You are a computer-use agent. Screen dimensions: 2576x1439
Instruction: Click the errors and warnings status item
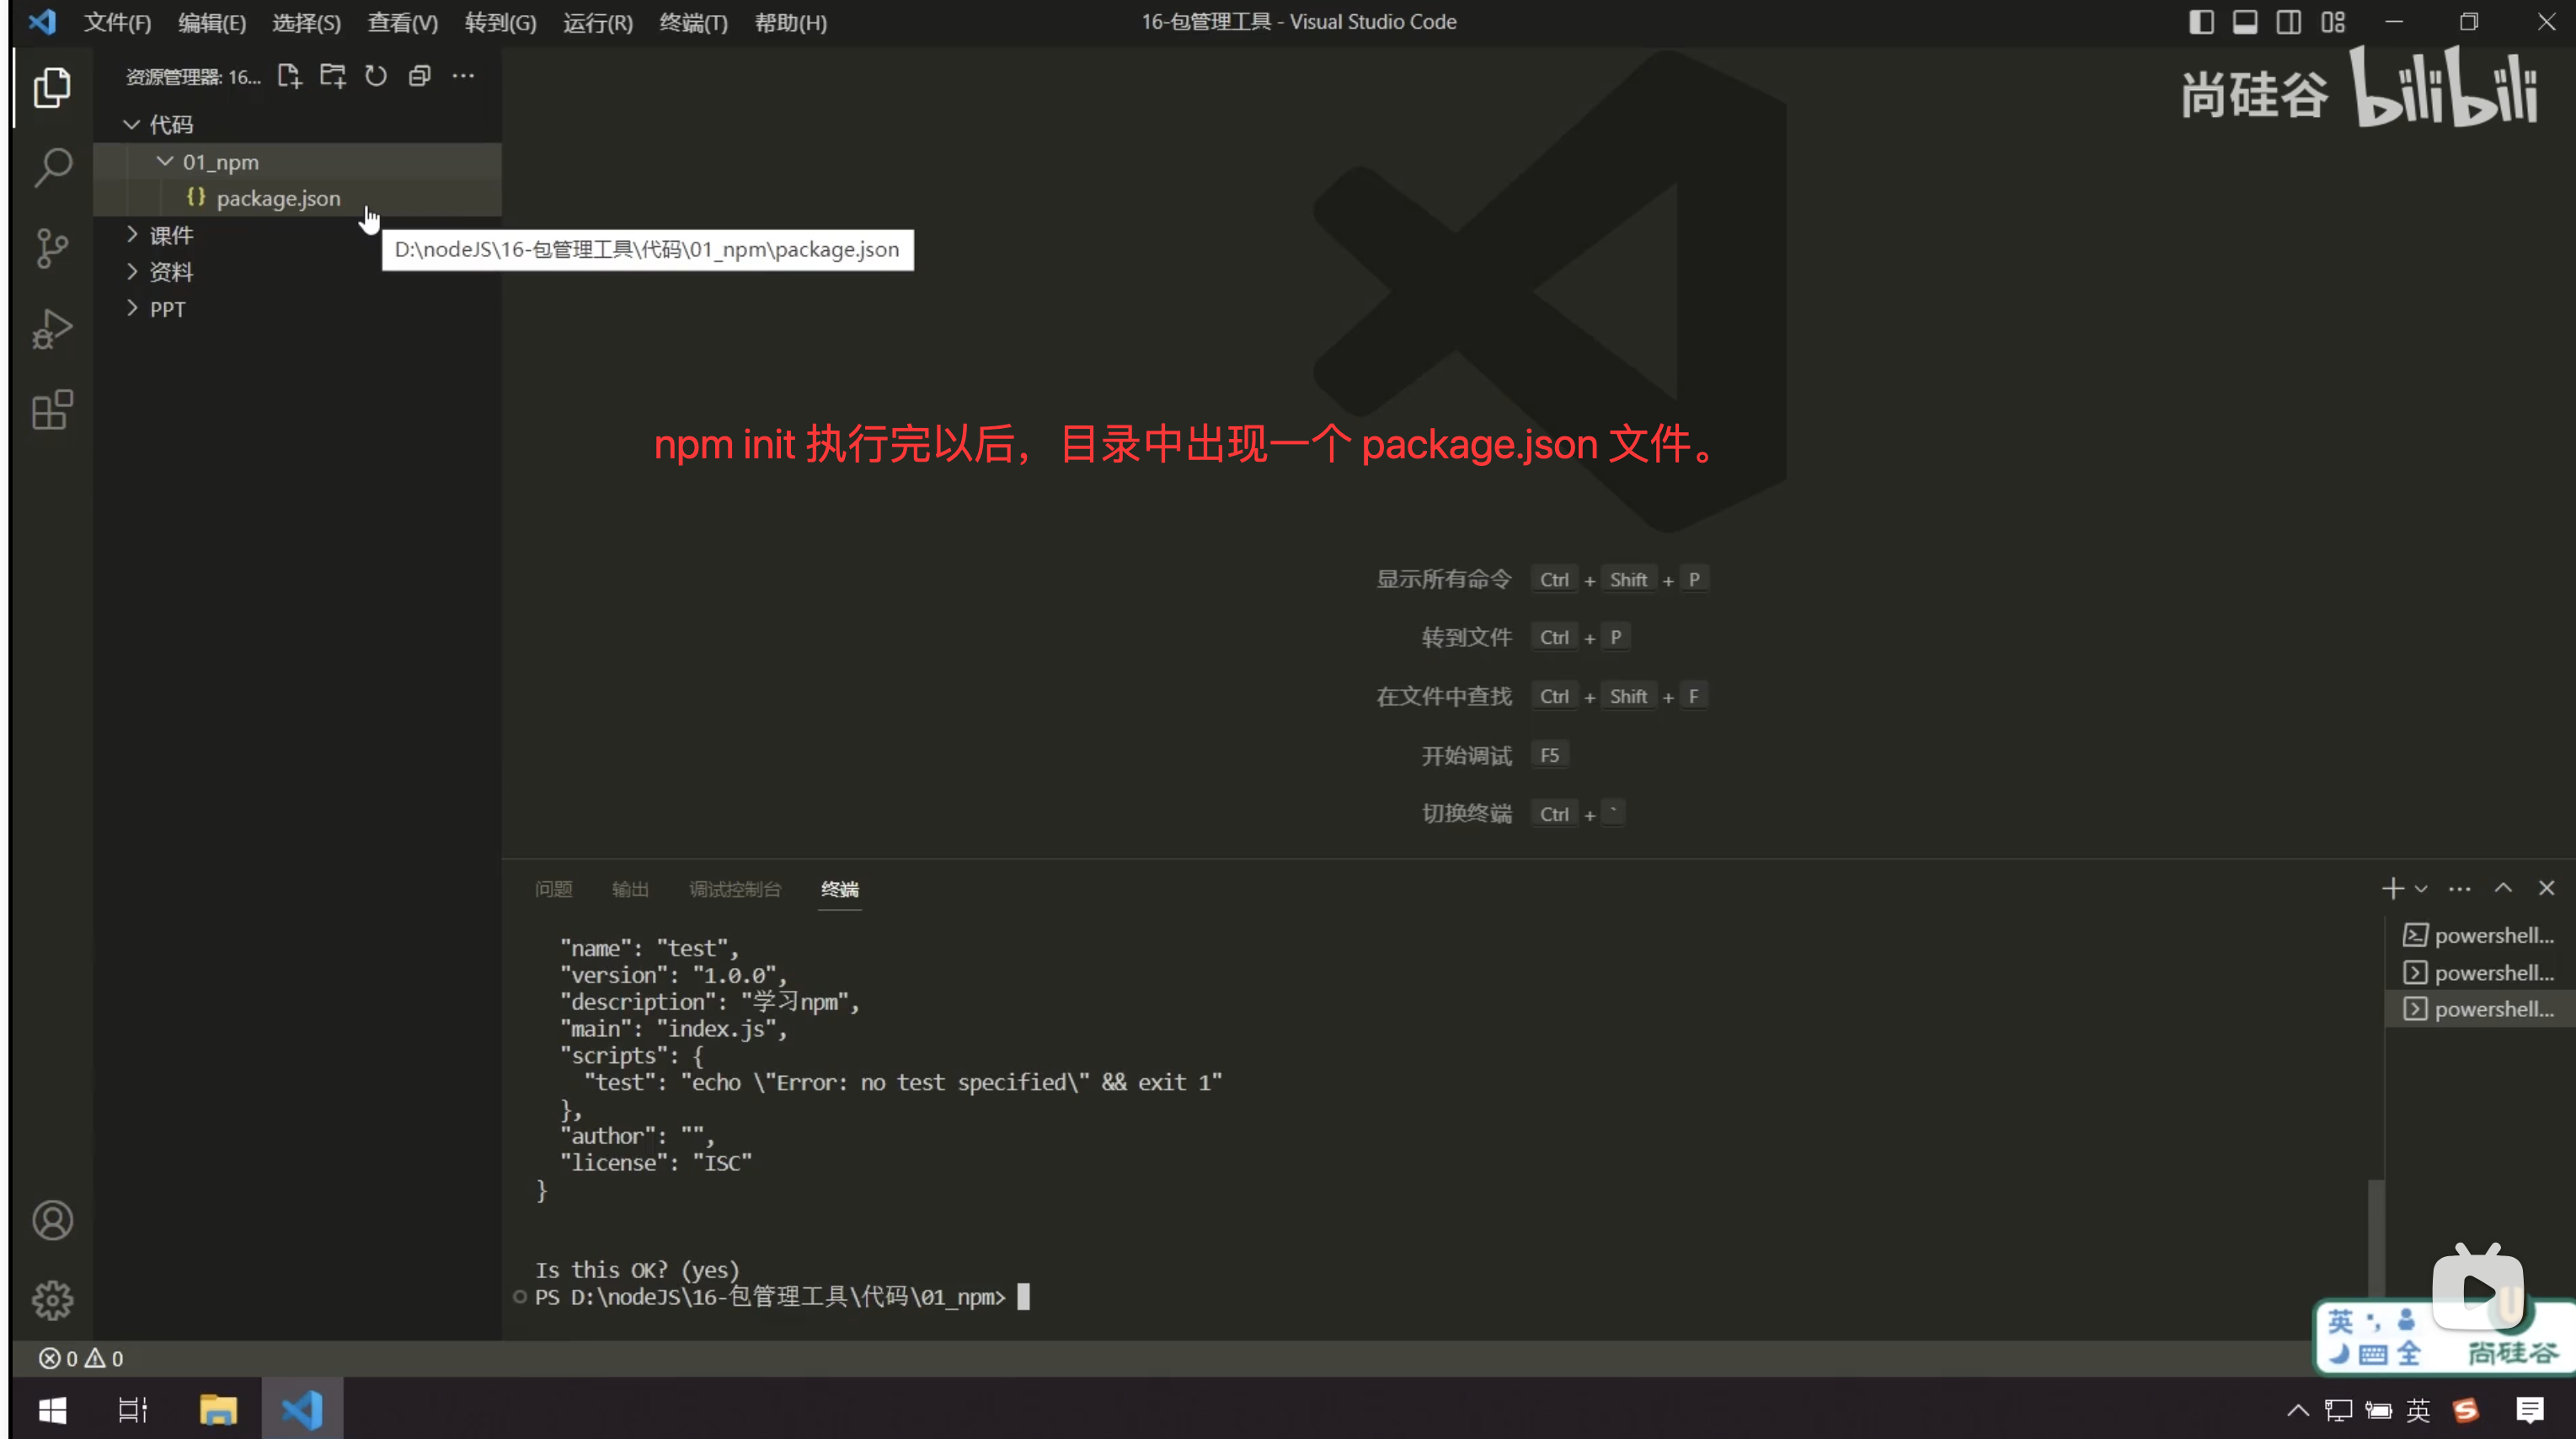click(81, 1358)
